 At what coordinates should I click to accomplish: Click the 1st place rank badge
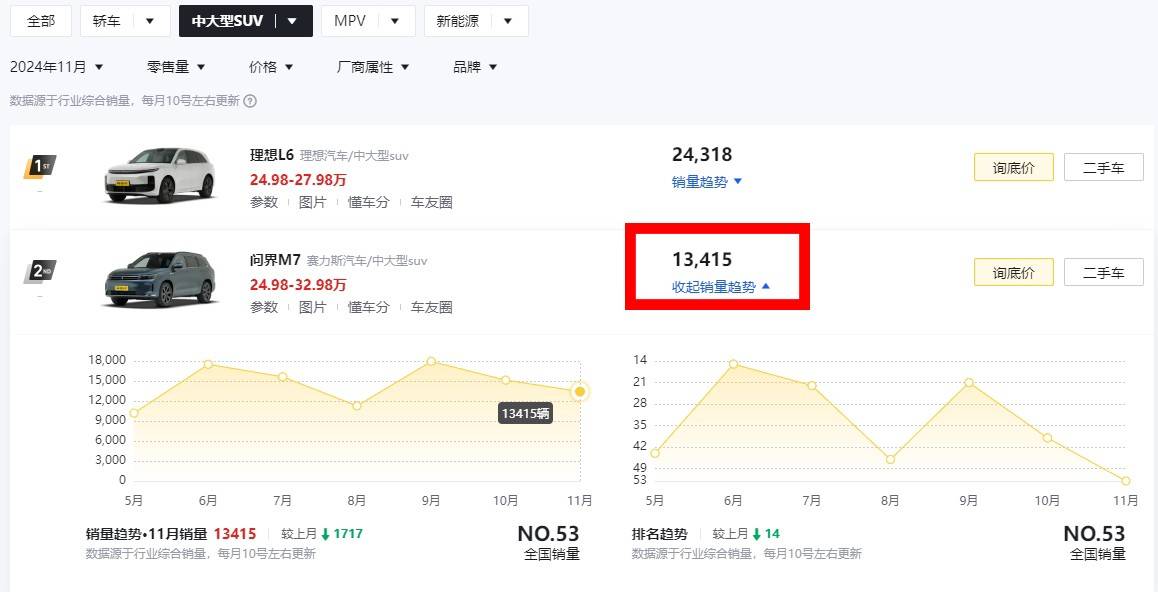pyautogui.click(x=40, y=166)
